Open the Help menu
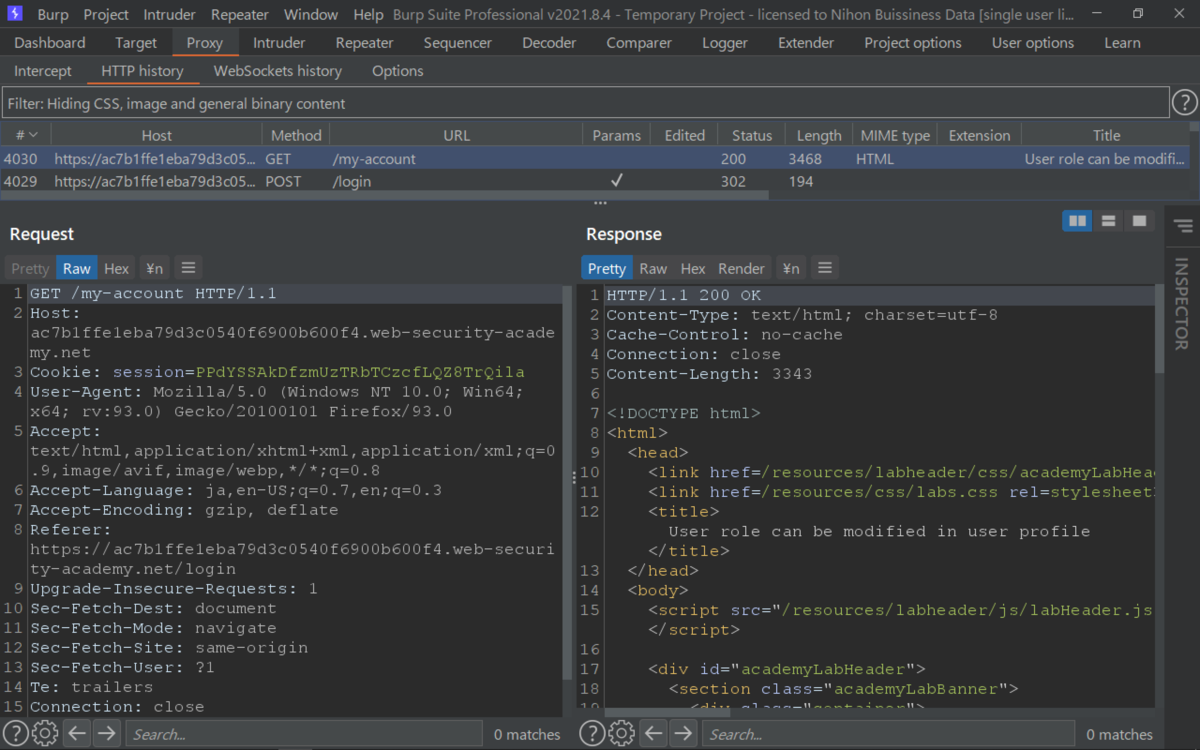This screenshot has width=1200, height=750. [368, 15]
